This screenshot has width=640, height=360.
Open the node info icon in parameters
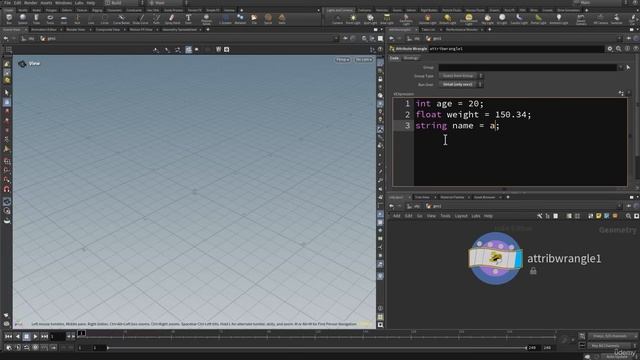627,49
